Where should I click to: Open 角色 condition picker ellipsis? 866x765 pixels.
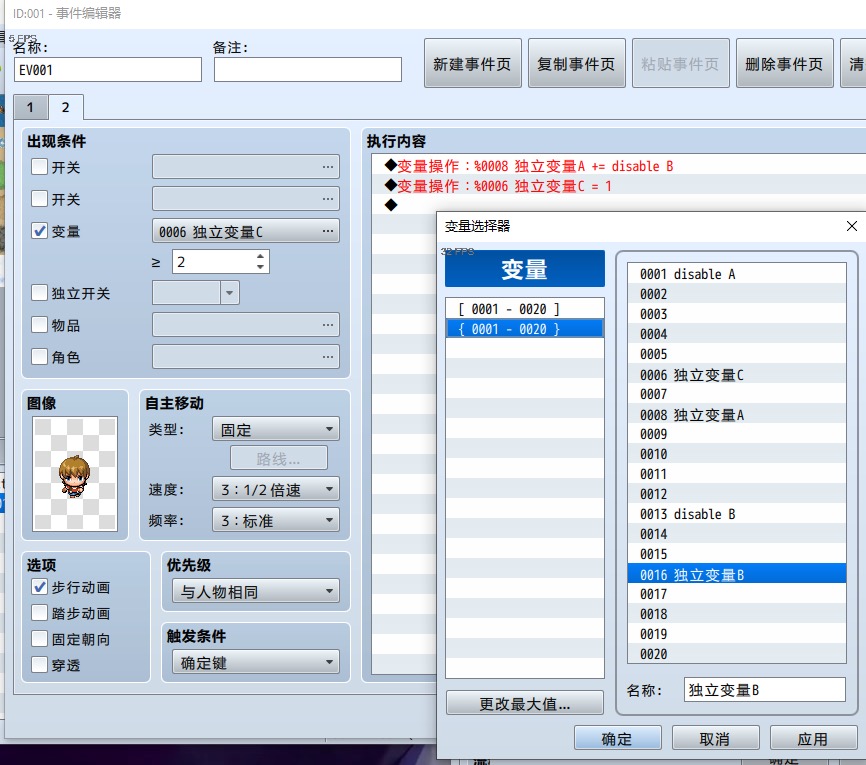(x=328, y=357)
